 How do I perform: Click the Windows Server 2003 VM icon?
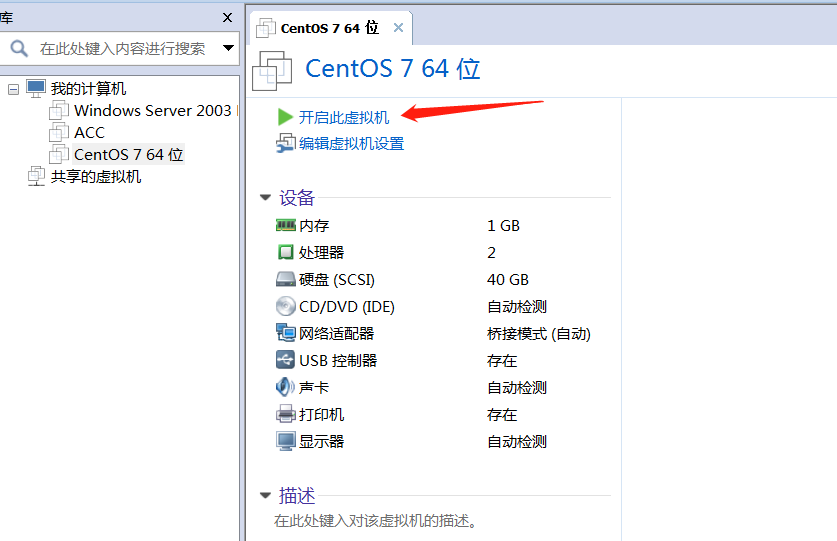point(59,110)
